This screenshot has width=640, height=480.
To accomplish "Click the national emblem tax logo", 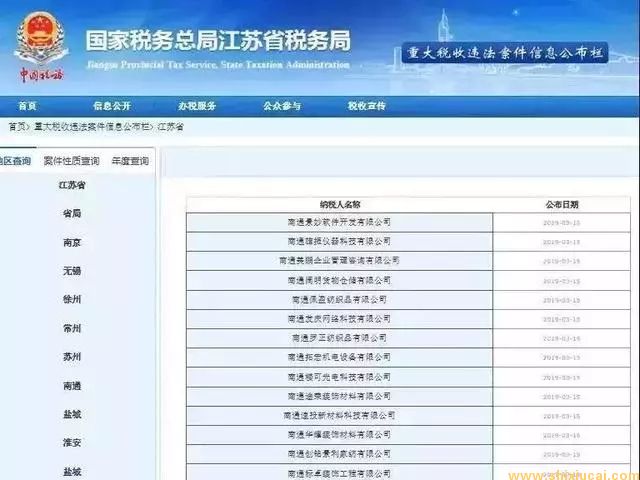I will point(41,46).
